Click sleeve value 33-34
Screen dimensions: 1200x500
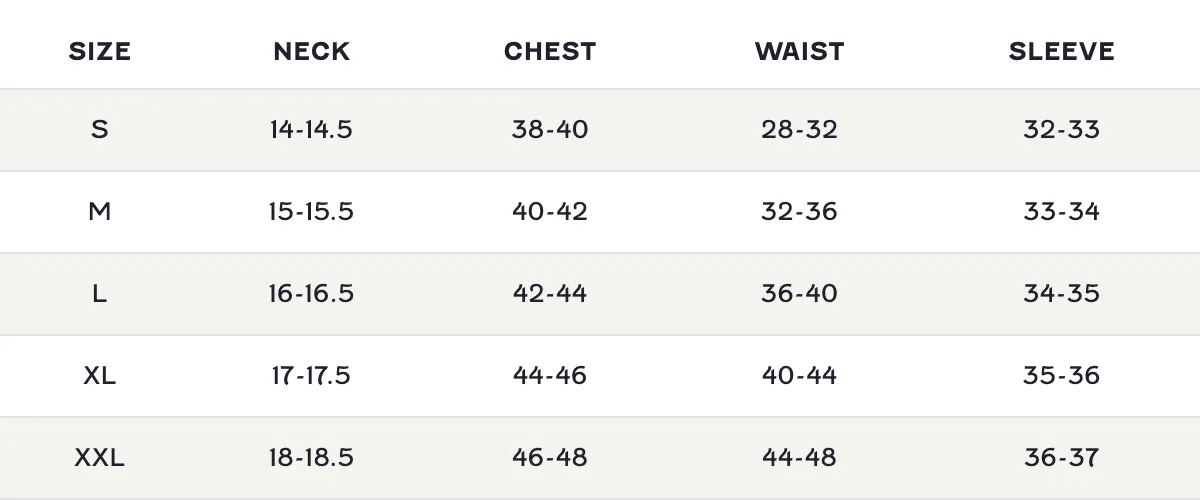point(1062,211)
